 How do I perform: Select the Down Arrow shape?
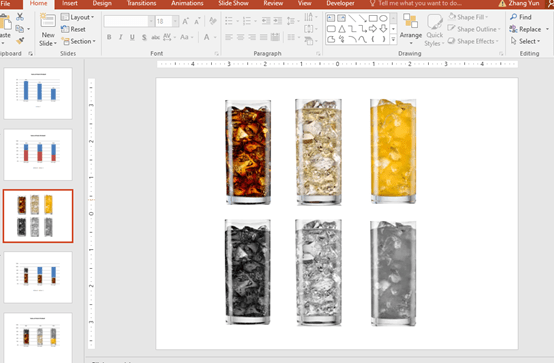[383, 29]
